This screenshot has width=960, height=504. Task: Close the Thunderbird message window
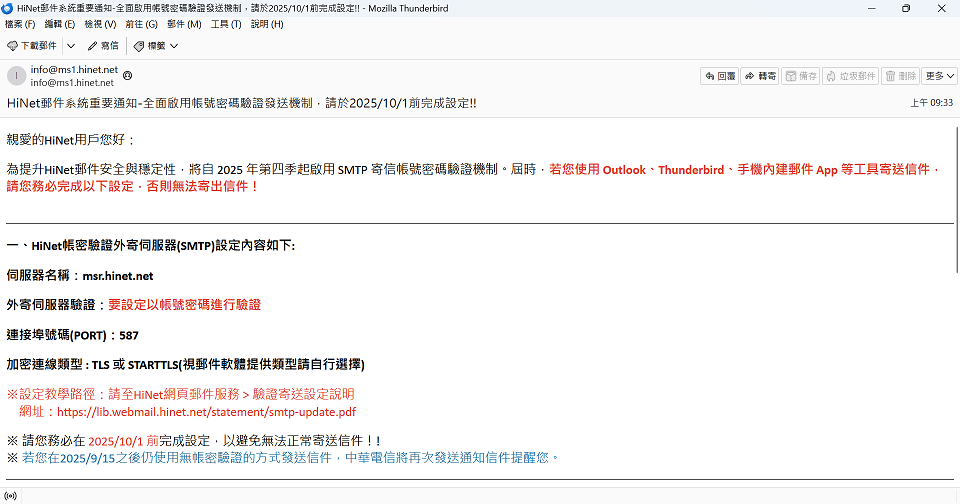pos(942,8)
